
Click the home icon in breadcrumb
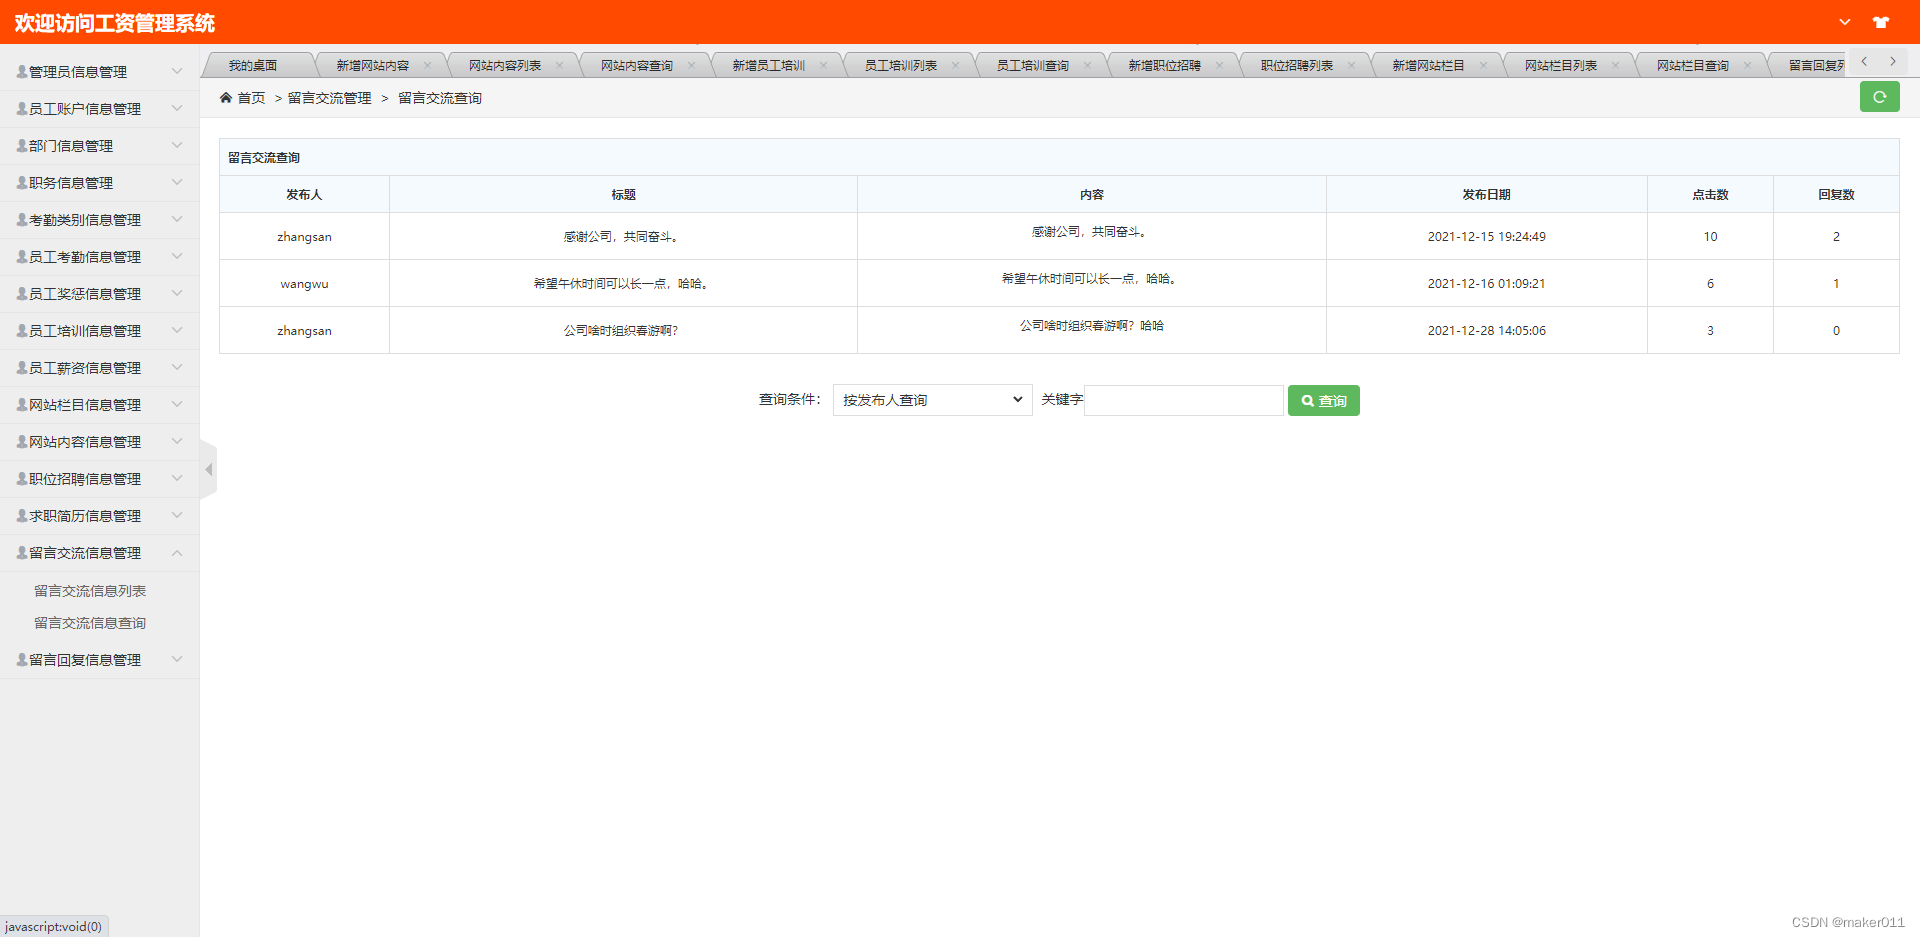(226, 98)
